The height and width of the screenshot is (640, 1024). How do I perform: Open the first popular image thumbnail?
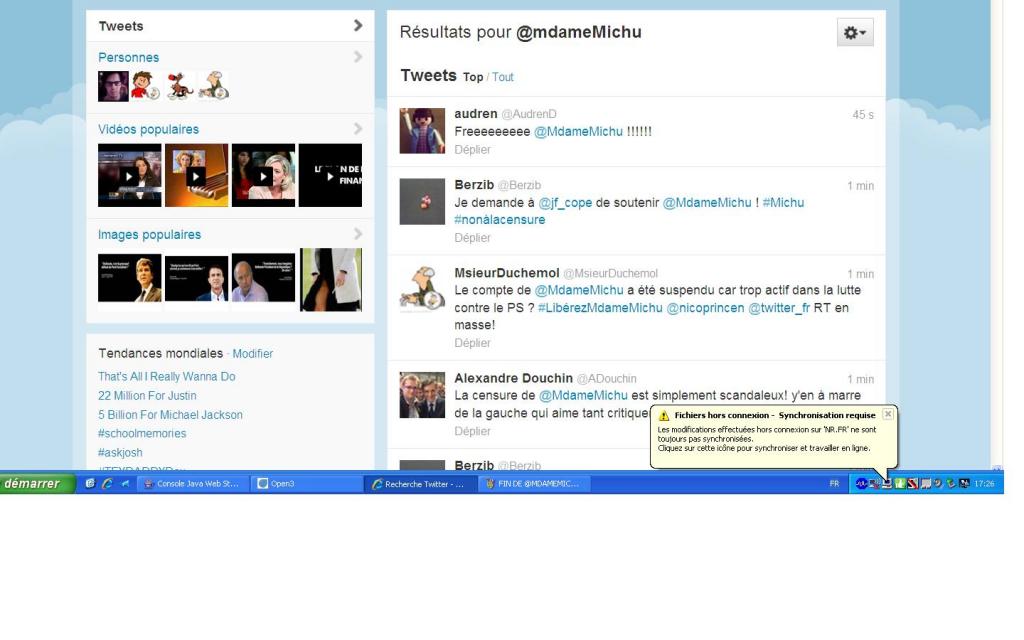[x=129, y=277]
